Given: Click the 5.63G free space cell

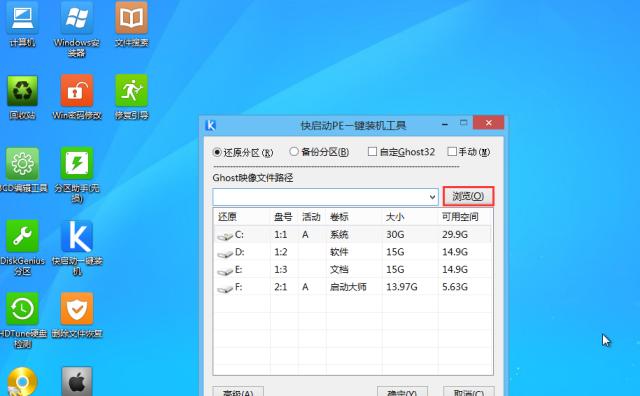Looking at the screenshot, I should click(455, 287).
